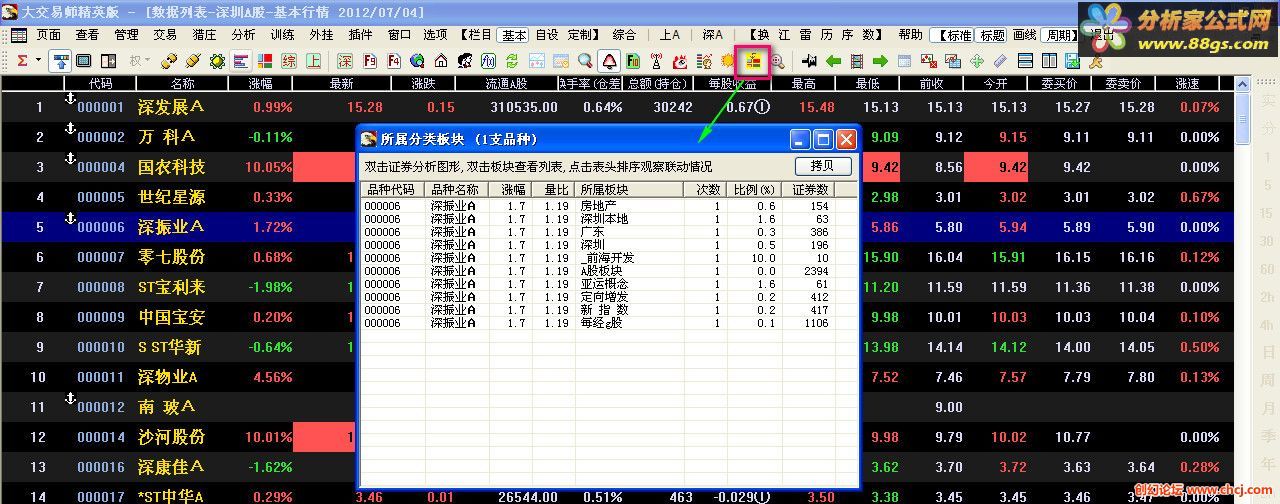This screenshot has width=1280, height=504.
Task: Click the F4 toolbar icon
Action: point(394,60)
